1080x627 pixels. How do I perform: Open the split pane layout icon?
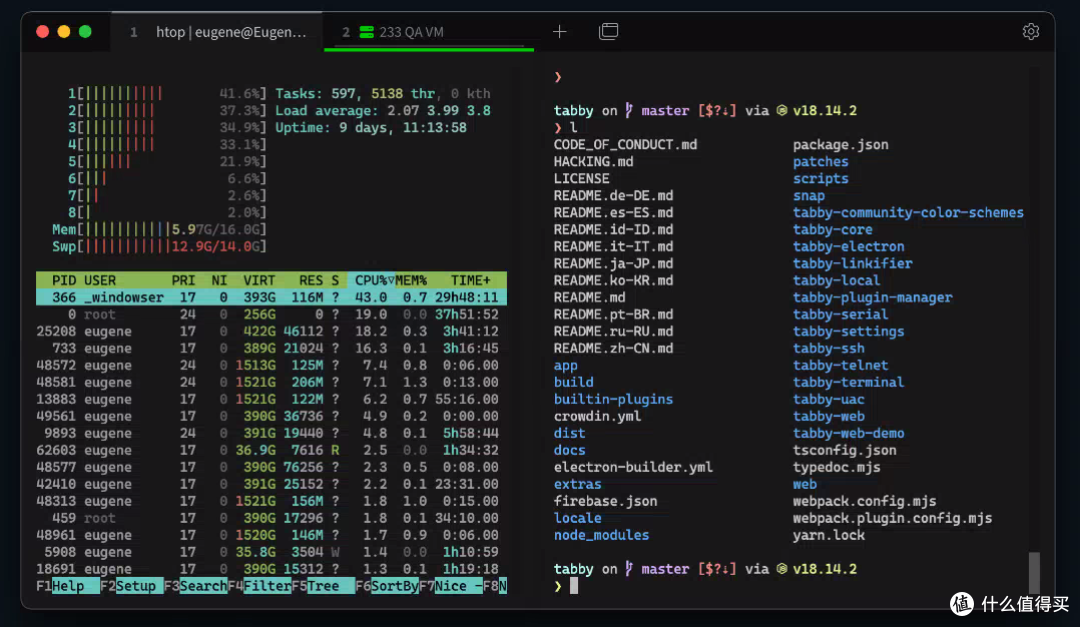(x=608, y=32)
